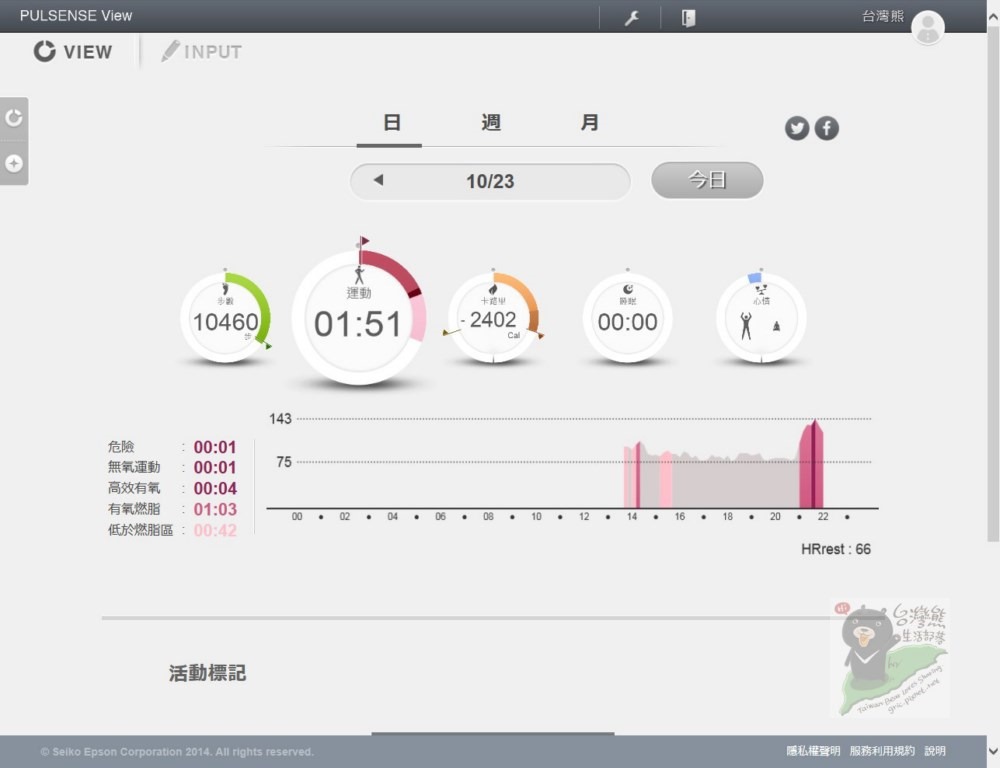
Task: Click the PULSENSE View title
Action: click(x=76, y=16)
